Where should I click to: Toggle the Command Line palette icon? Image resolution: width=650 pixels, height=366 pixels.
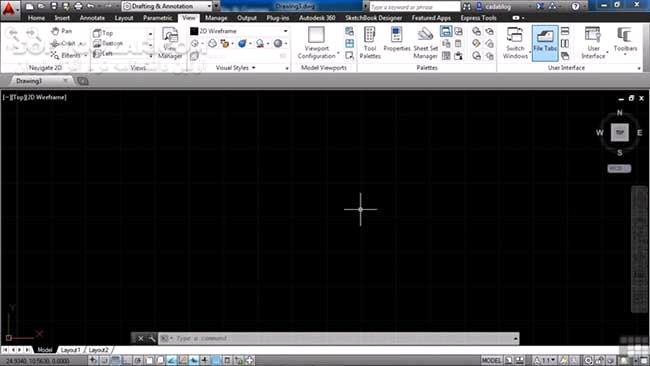[x=446, y=31]
